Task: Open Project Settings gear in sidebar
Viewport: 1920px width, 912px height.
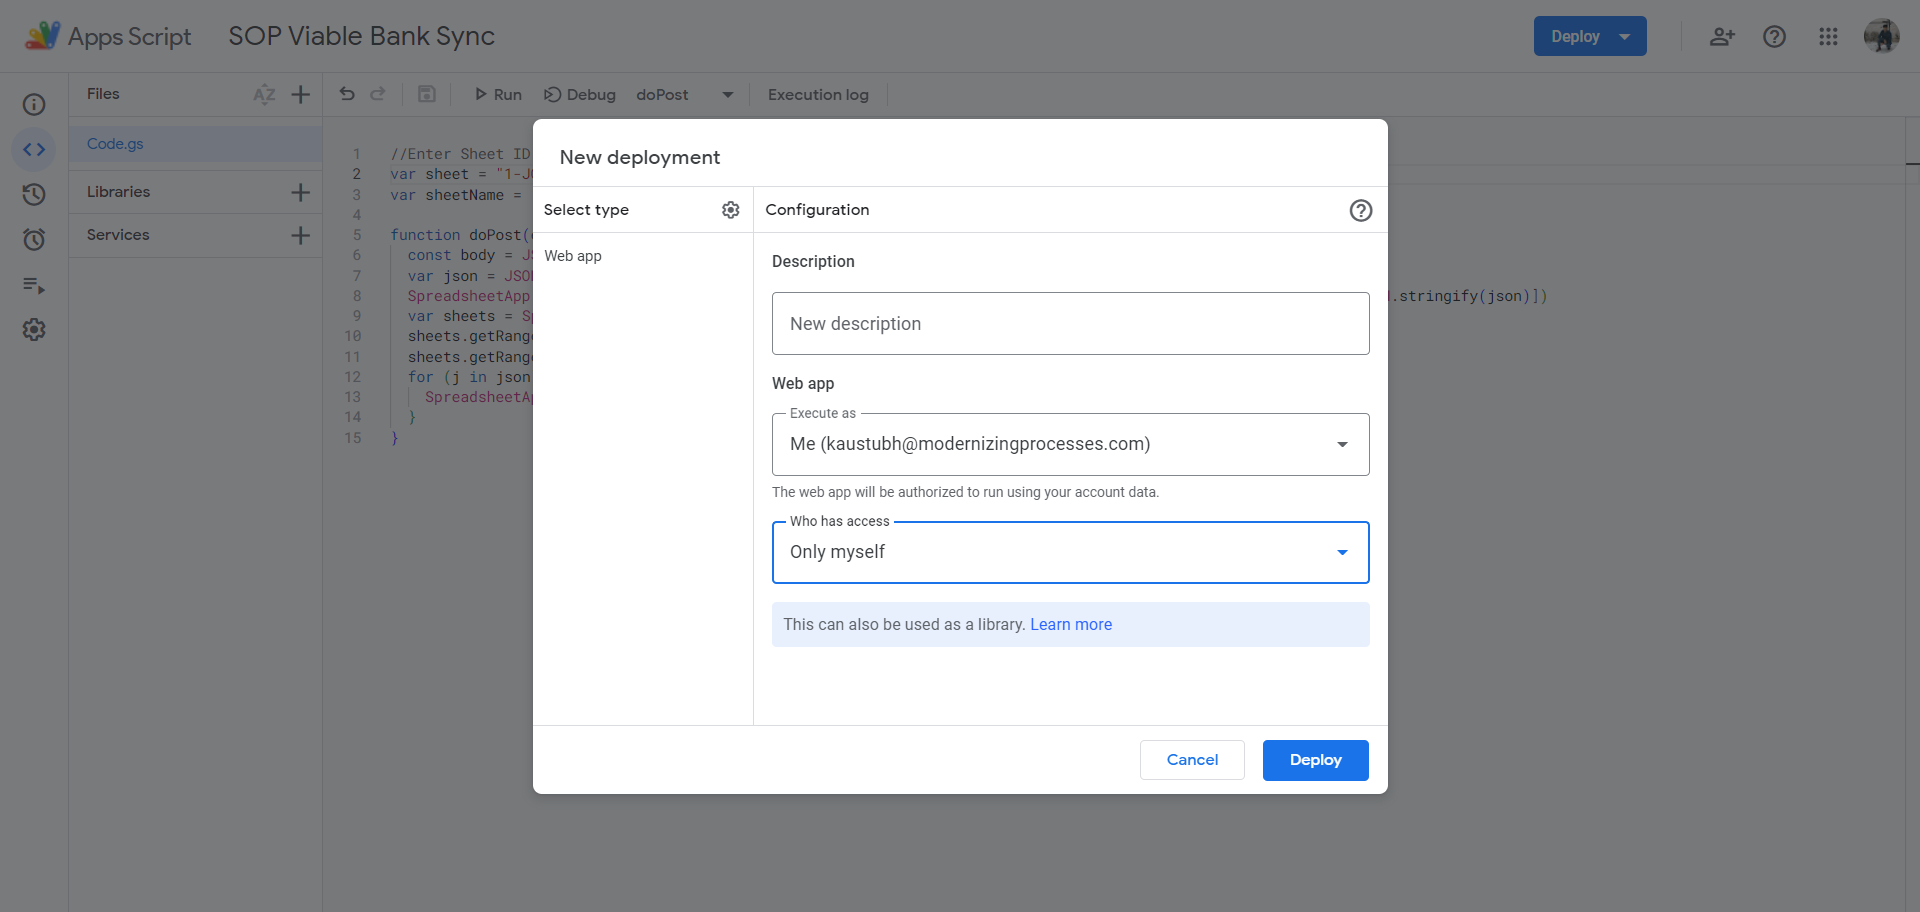Action: (x=34, y=330)
